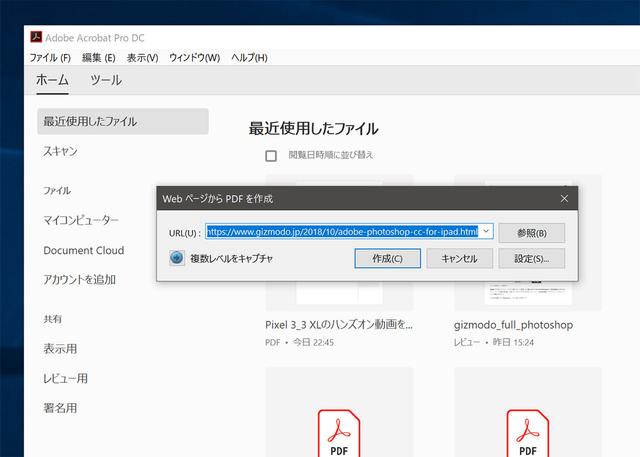Click the 作成(C) button
The image size is (640, 457).
pyautogui.click(x=387, y=258)
